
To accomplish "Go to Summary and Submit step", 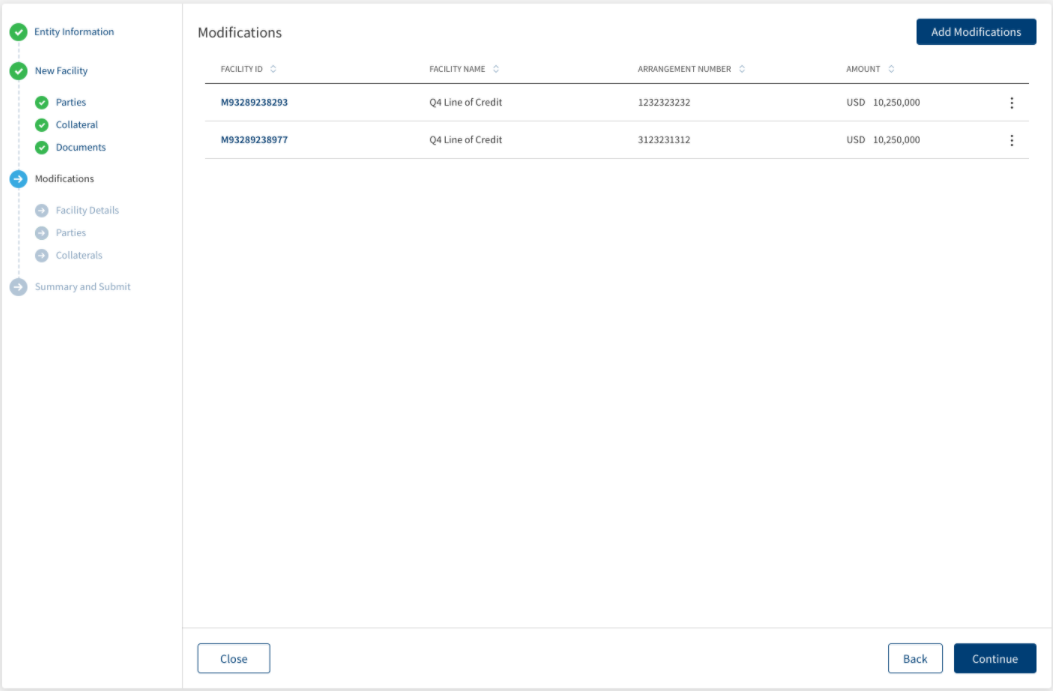I will pyautogui.click(x=83, y=287).
